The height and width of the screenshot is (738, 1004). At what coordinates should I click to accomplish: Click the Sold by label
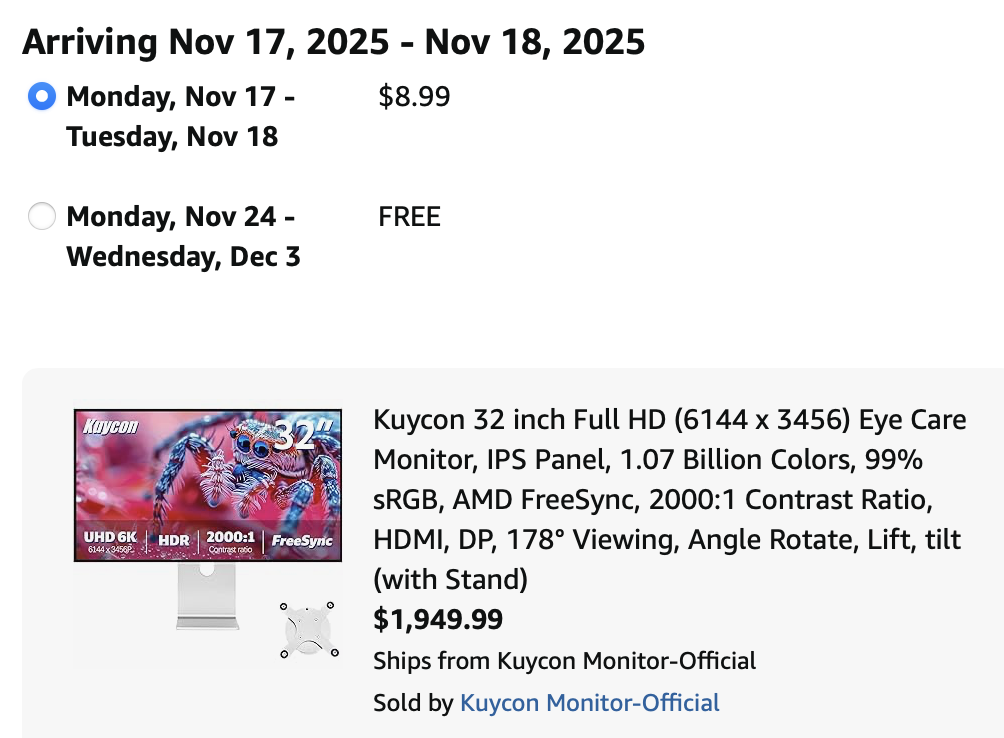pos(410,703)
